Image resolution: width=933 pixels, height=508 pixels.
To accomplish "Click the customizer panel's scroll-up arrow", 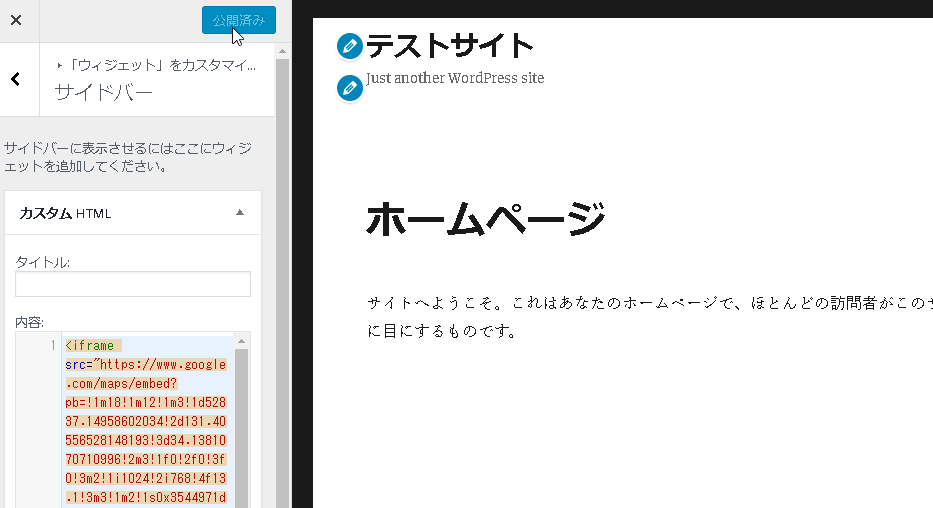I will coord(282,50).
